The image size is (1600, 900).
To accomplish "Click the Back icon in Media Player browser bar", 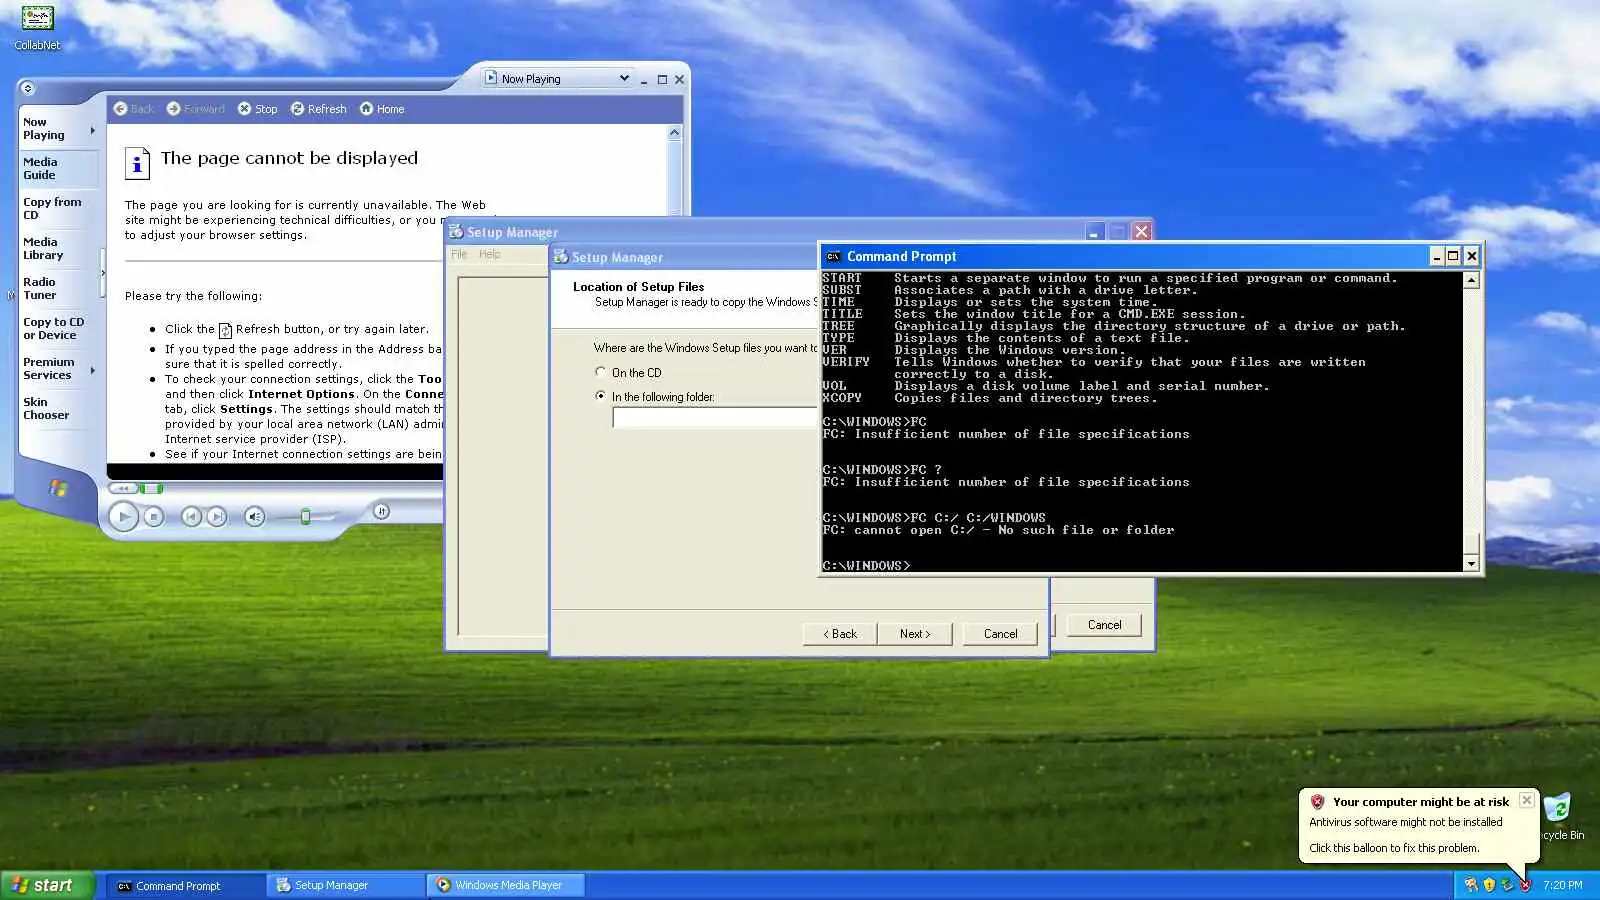I will click(120, 109).
